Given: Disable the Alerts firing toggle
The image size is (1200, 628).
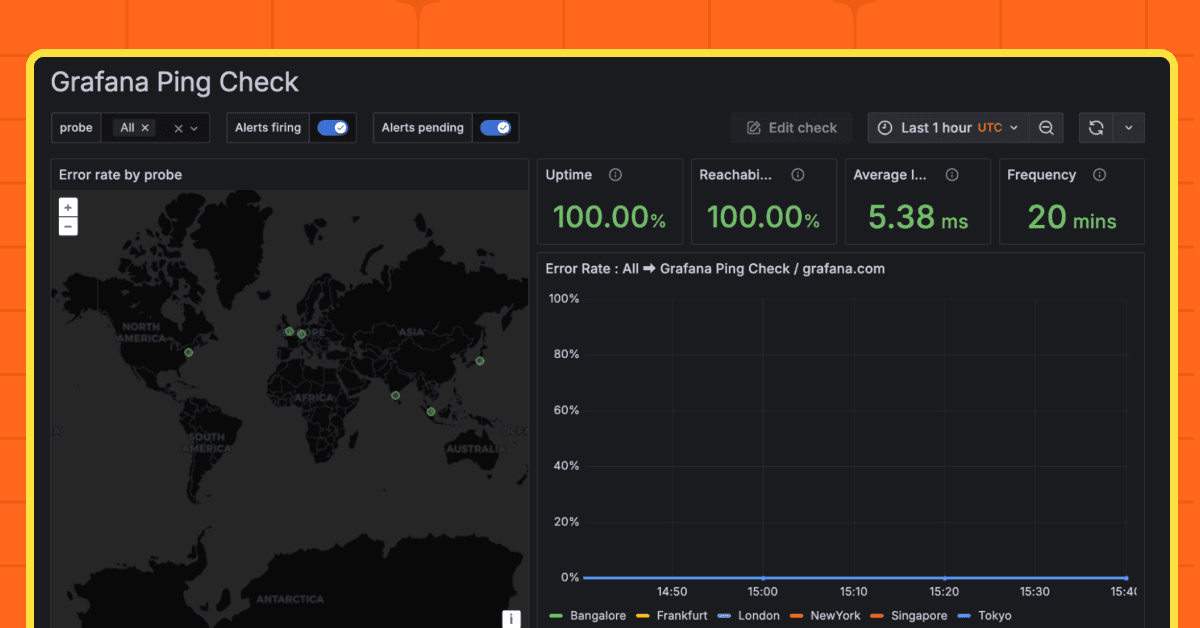Looking at the screenshot, I should tap(333, 127).
